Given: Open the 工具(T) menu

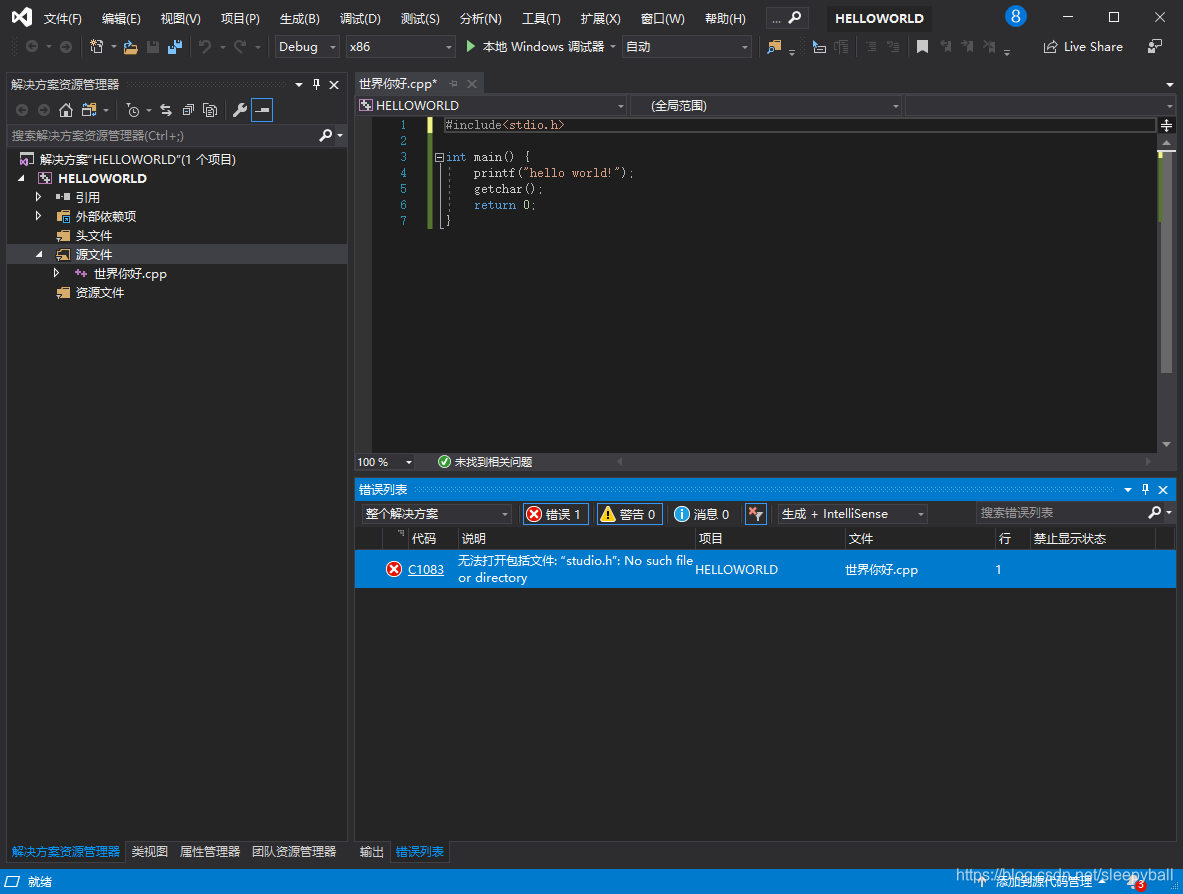Looking at the screenshot, I should 541,18.
